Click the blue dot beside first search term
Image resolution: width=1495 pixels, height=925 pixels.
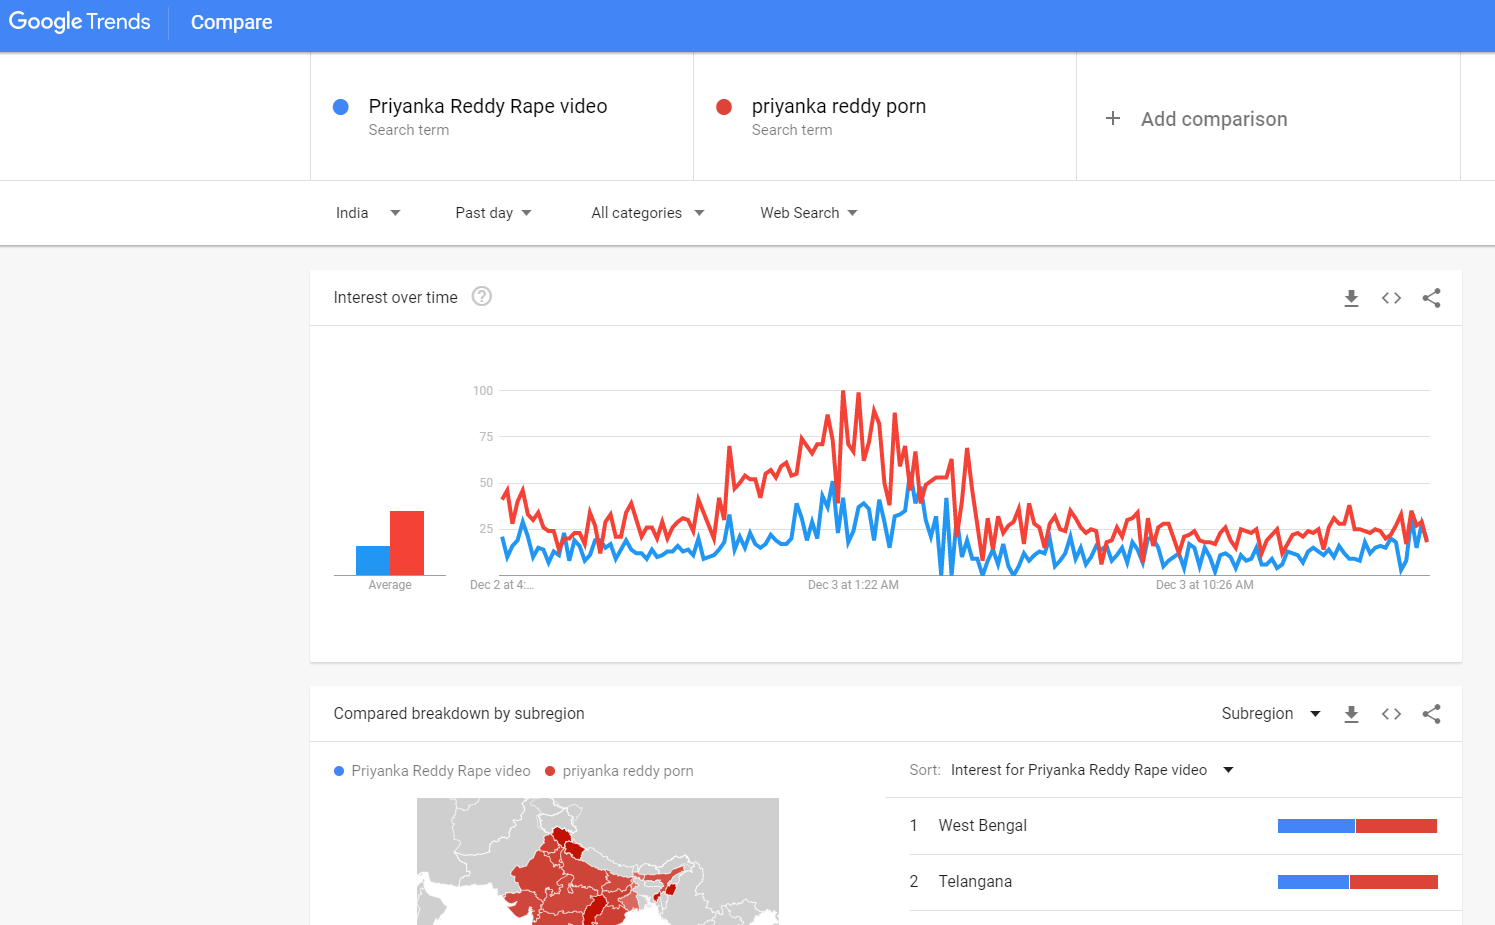(341, 107)
